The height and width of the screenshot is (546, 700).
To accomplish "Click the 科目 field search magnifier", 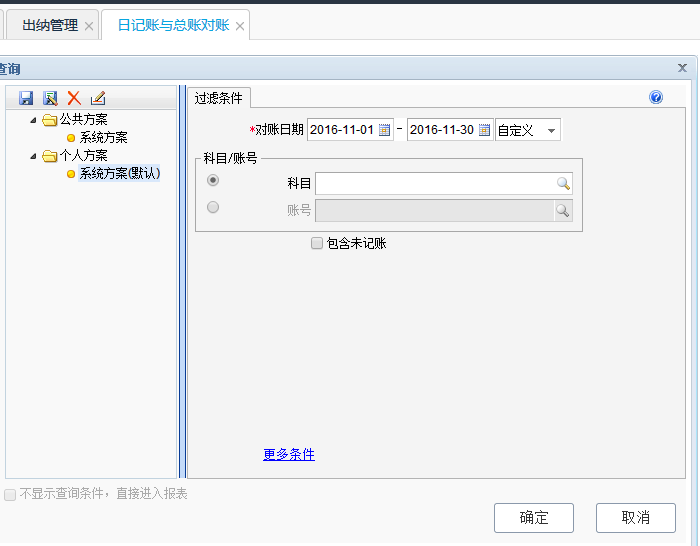I will [x=563, y=183].
